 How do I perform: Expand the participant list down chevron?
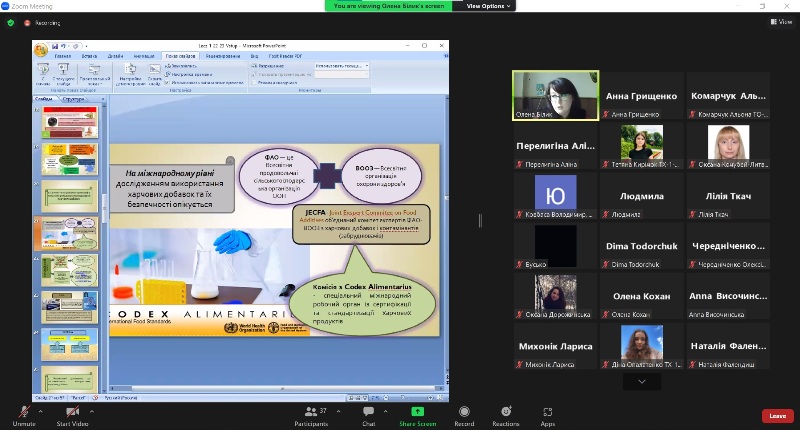point(641,382)
